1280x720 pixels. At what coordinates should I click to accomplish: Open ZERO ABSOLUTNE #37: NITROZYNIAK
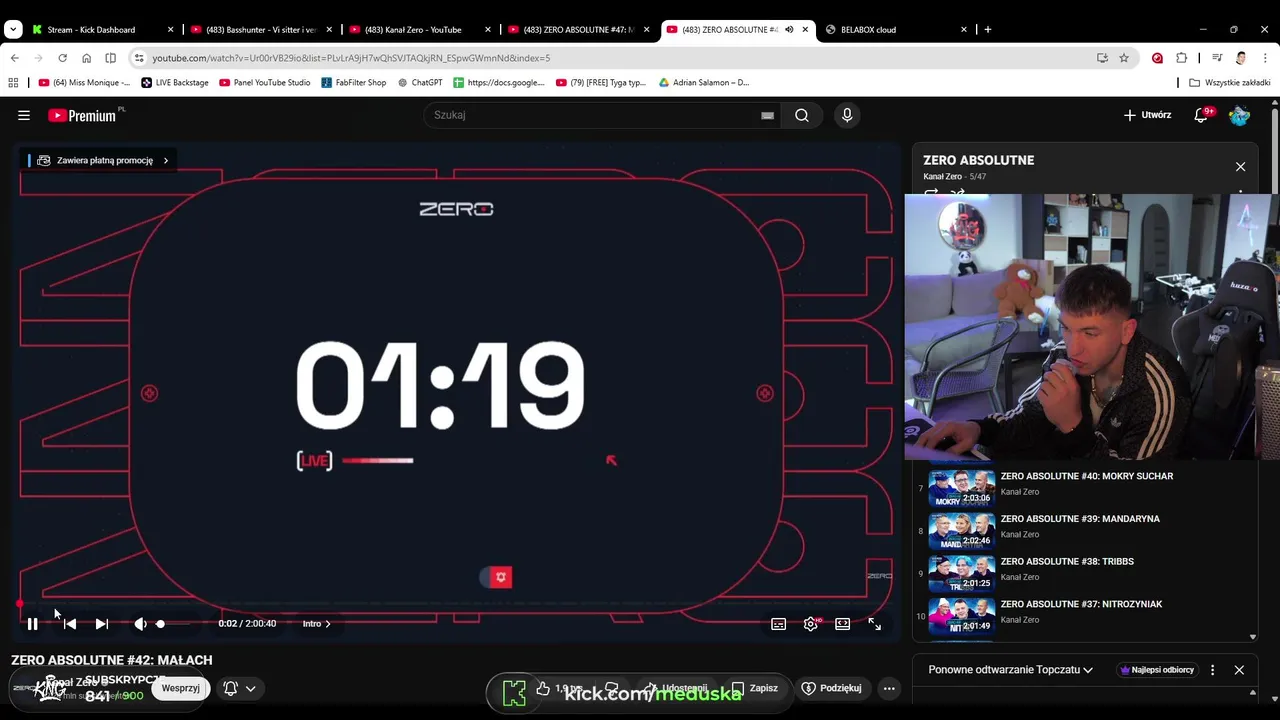1081,604
